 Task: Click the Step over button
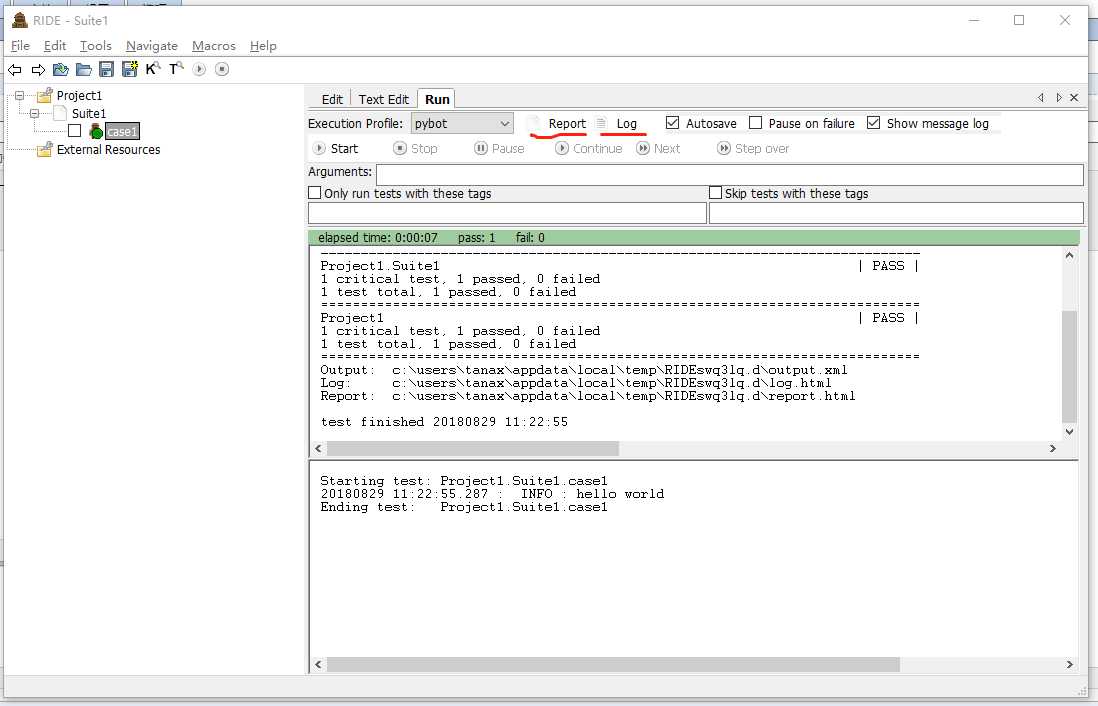point(753,148)
